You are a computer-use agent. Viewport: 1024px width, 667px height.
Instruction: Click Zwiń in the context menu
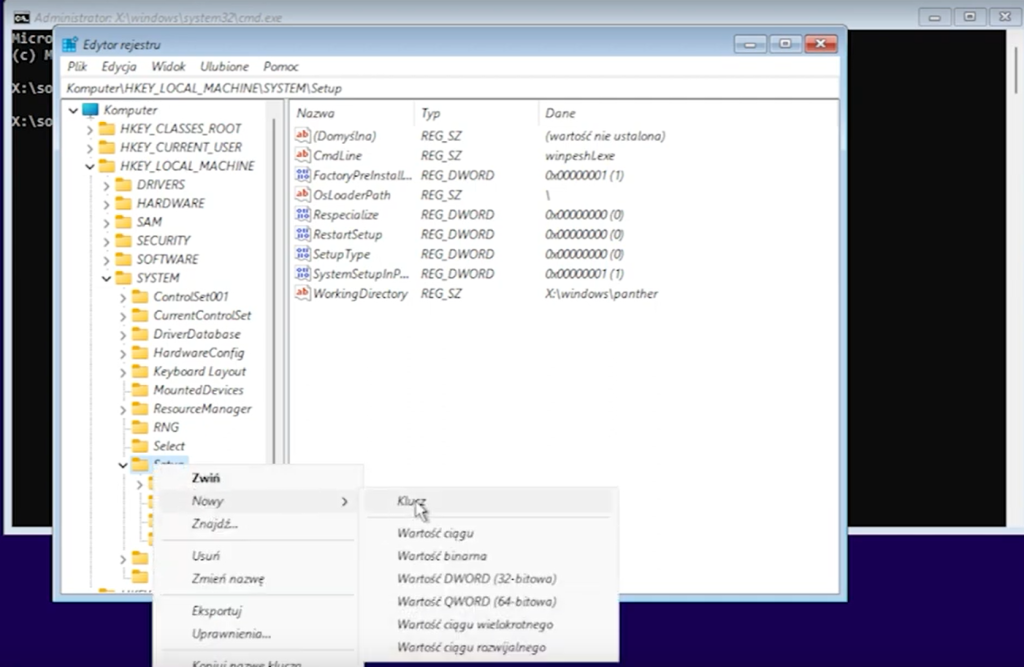[x=258, y=478]
